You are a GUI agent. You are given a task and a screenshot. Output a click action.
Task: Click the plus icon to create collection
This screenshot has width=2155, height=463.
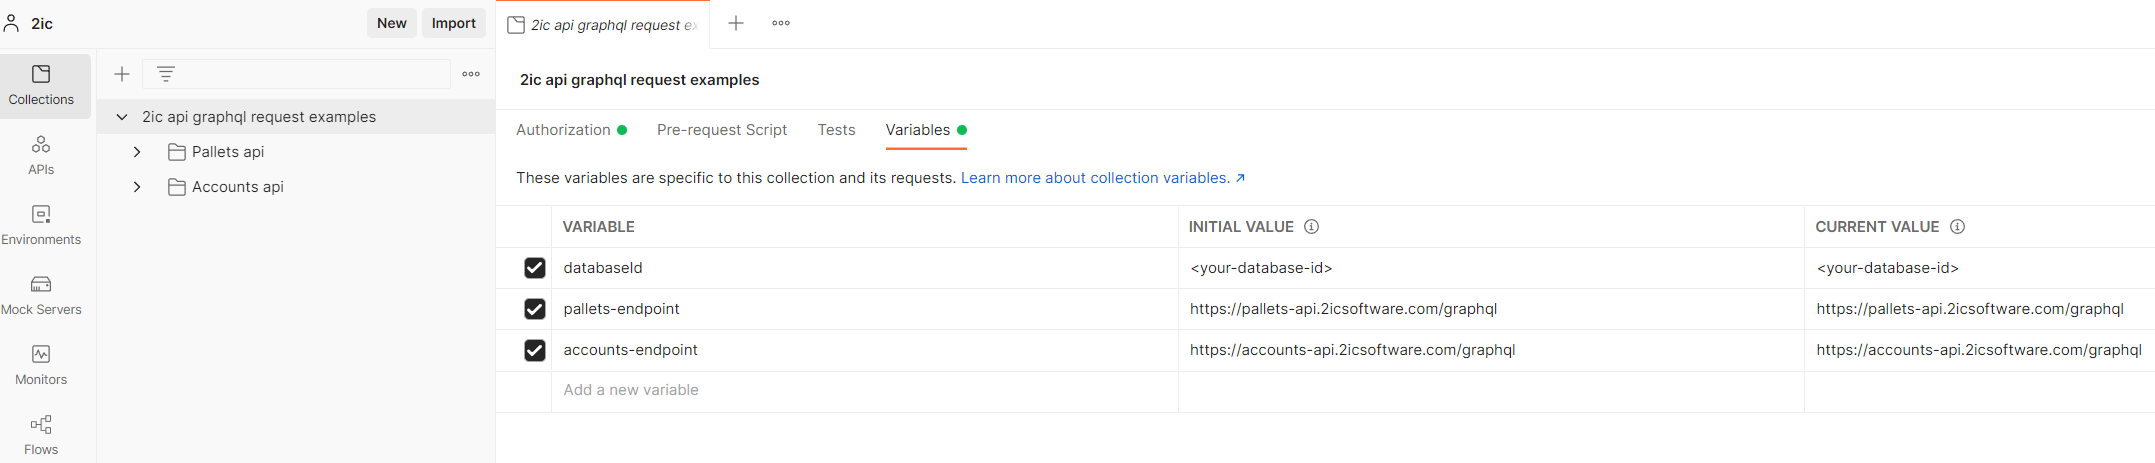pyautogui.click(x=122, y=74)
